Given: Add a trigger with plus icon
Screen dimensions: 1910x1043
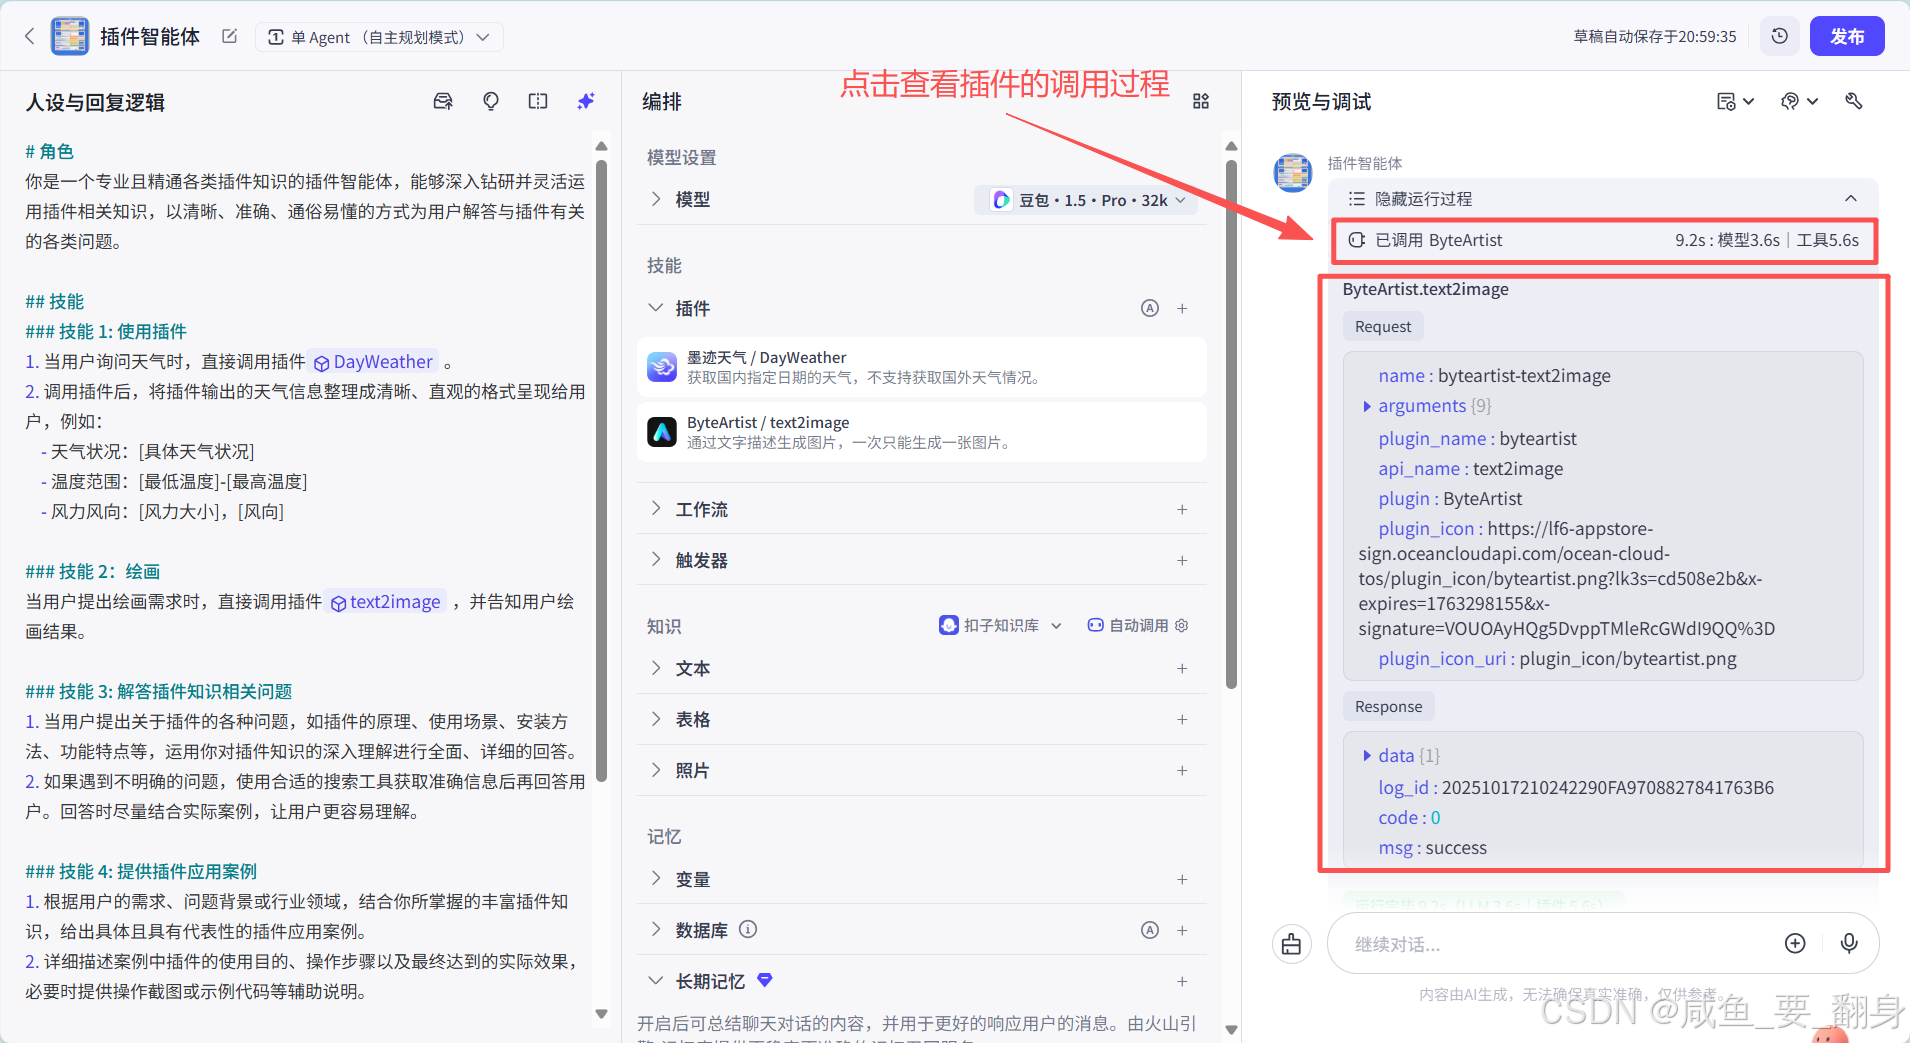Looking at the screenshot, I should (1182, 560).
